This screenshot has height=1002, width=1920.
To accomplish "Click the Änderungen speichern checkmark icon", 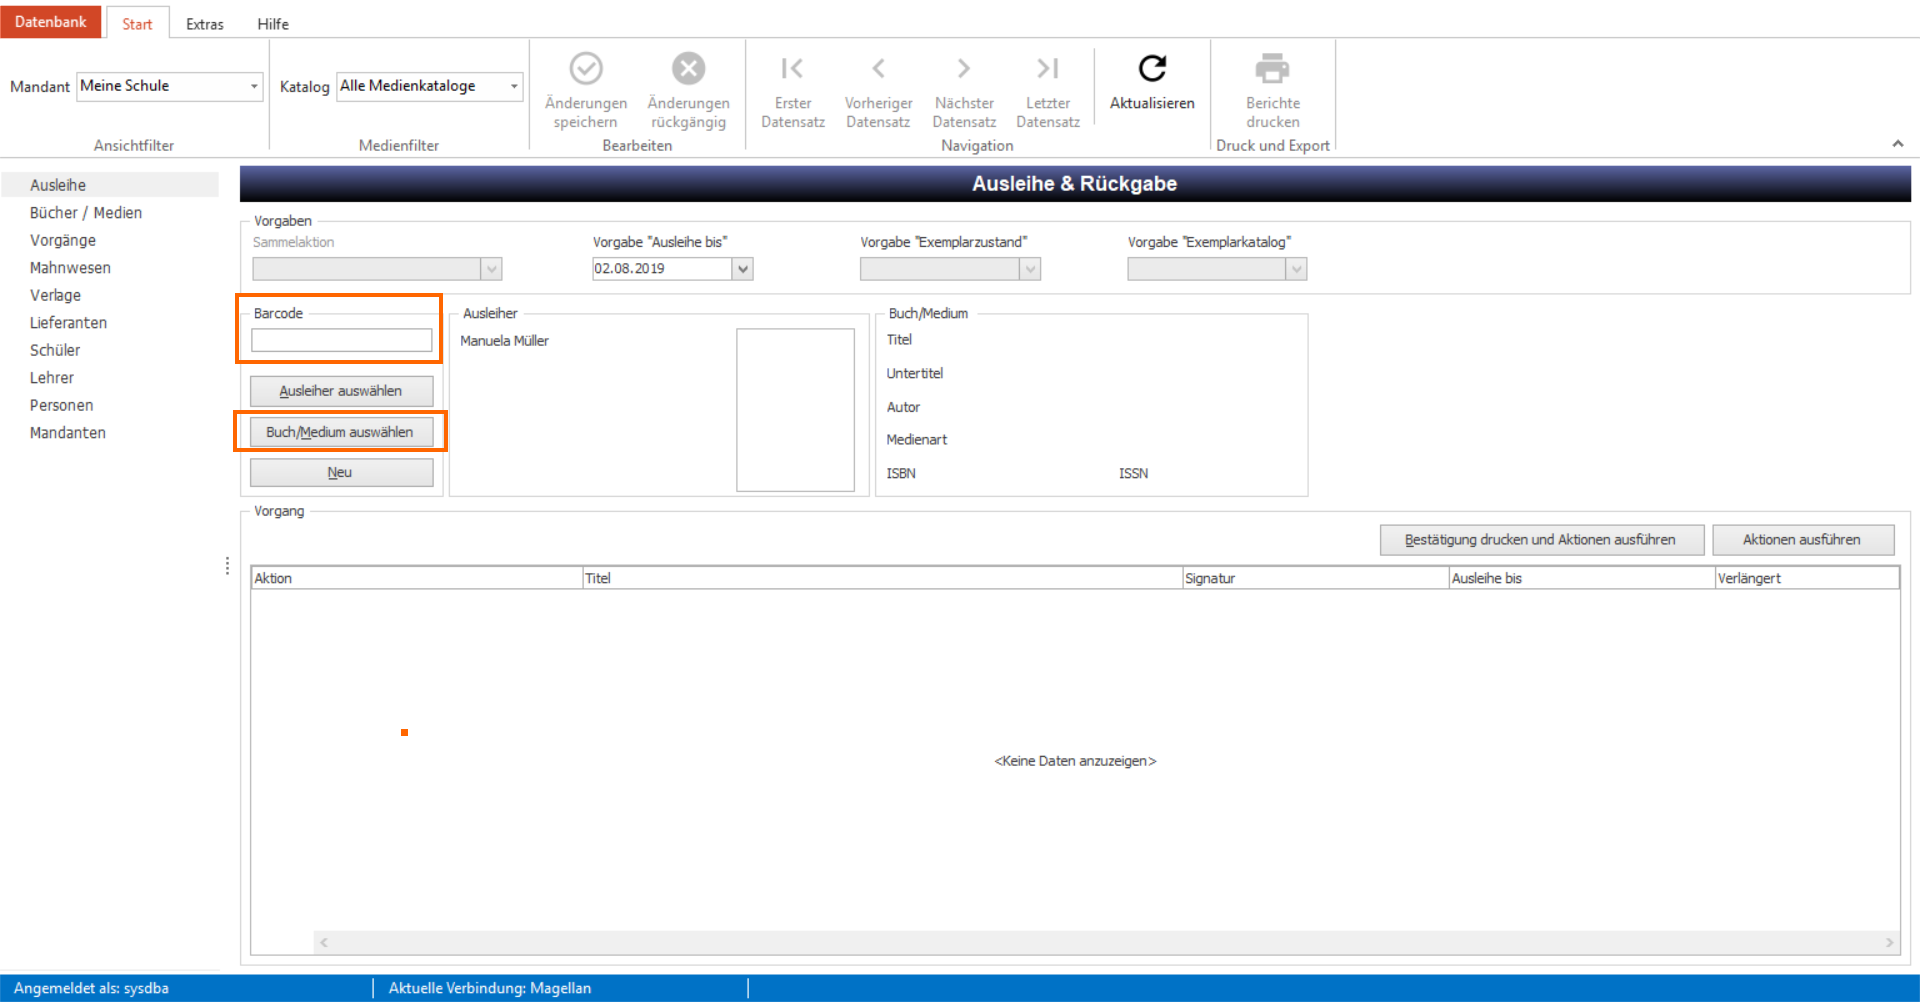I will click(x=586, y=69).
